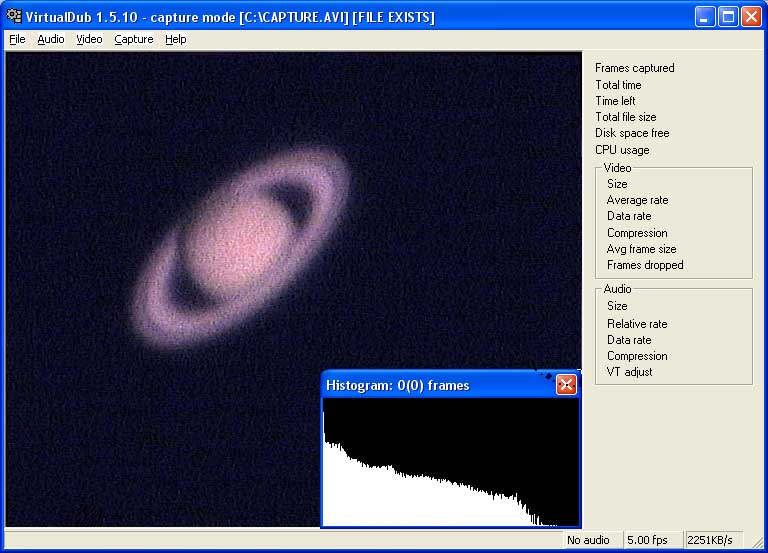The height and width of the screenshot is (553, 768).
Task: Close the Histogram window
Action: 566,385
